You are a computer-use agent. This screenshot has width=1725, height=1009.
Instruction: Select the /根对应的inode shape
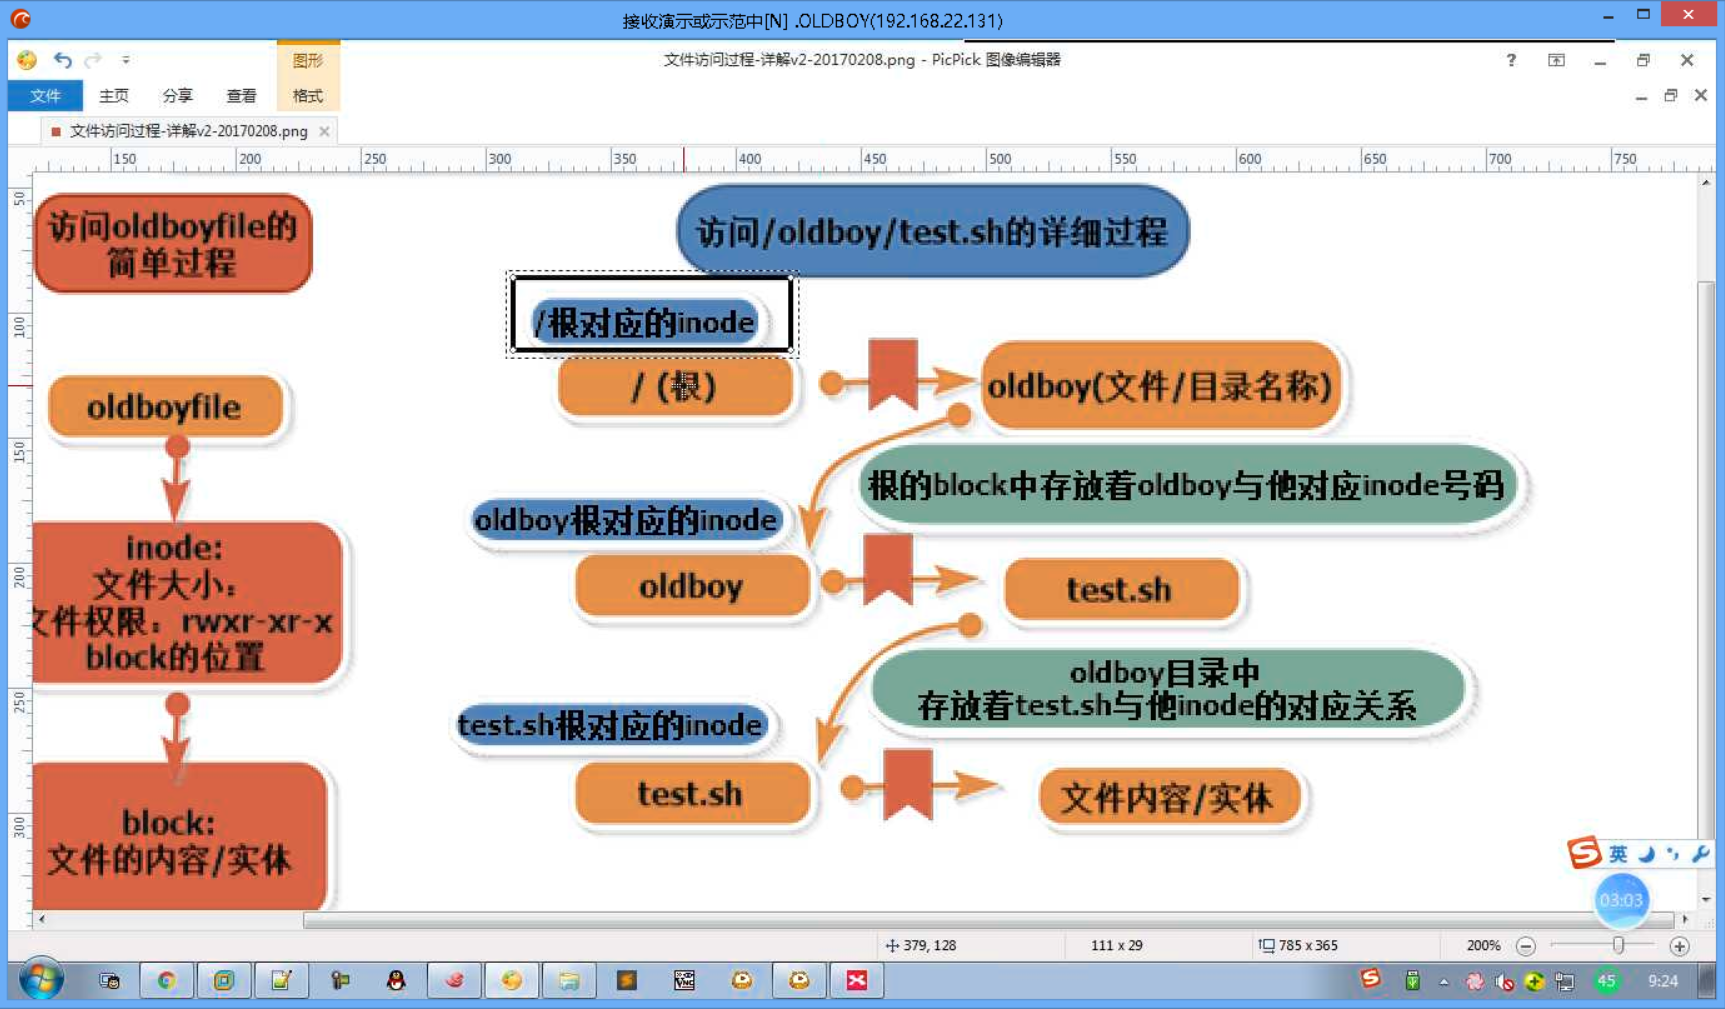coord(645,322)
